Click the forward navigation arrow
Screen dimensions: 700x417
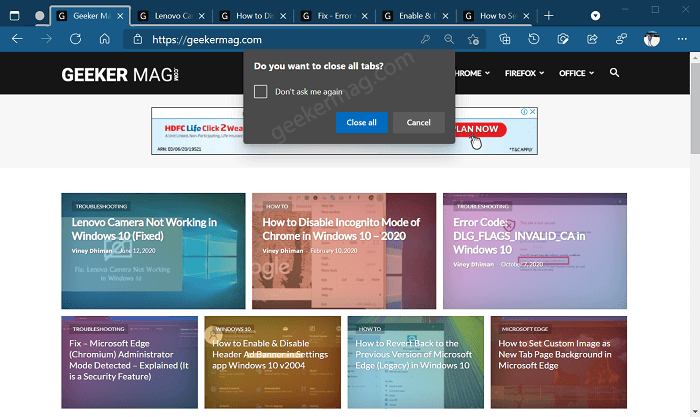coord(46,39)
